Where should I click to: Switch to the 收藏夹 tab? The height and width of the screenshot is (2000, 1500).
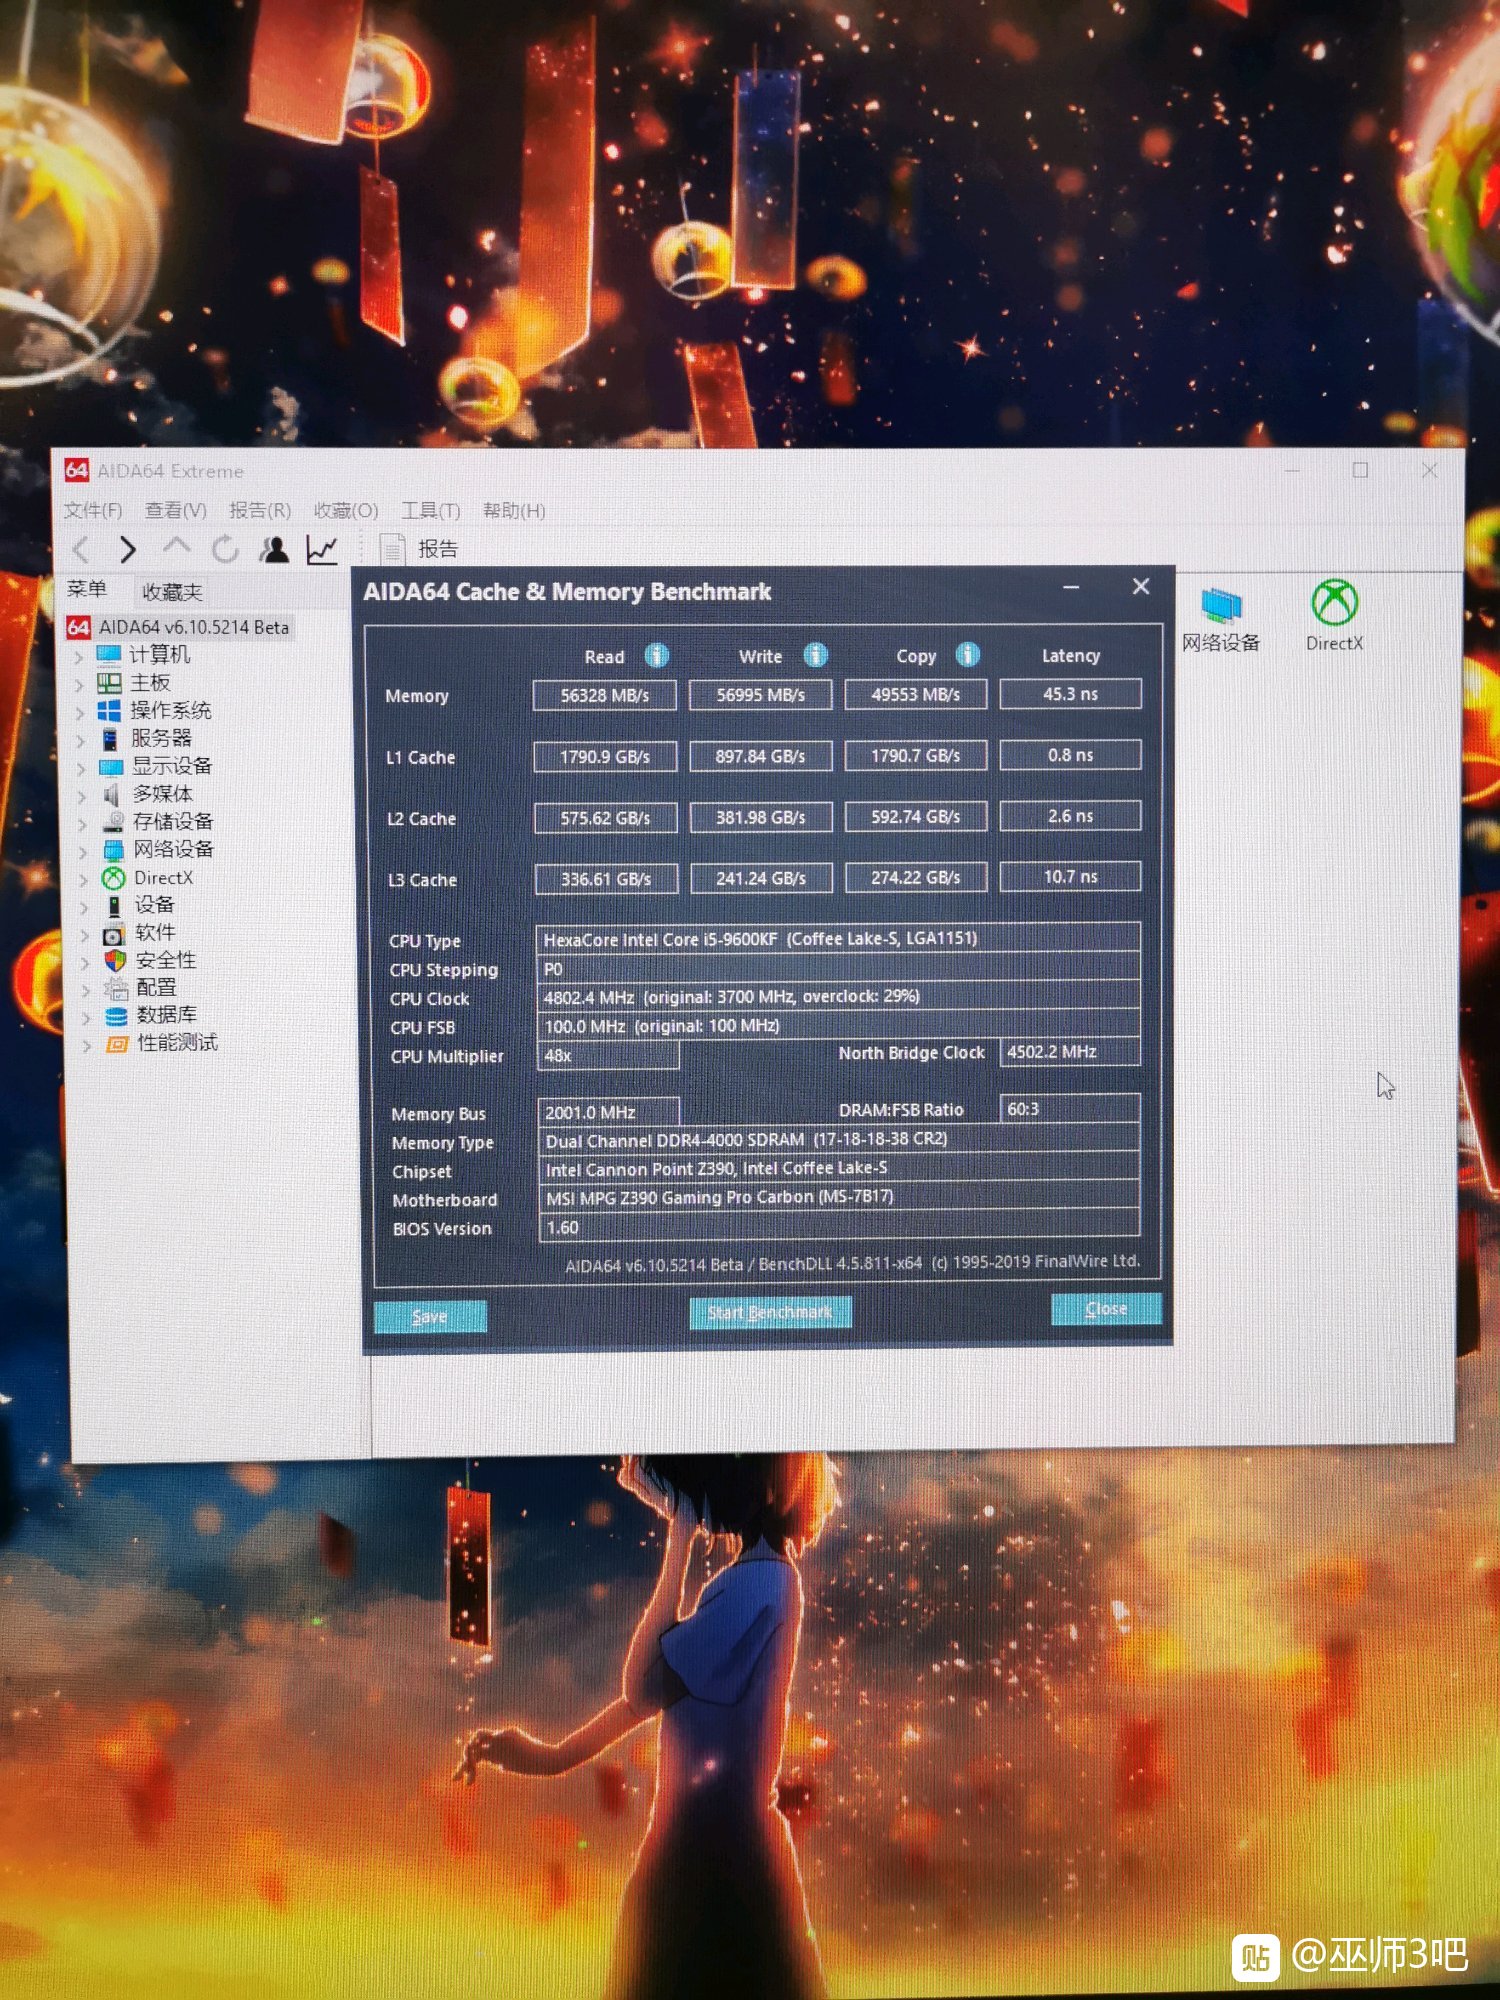click(x=172, y=592)
